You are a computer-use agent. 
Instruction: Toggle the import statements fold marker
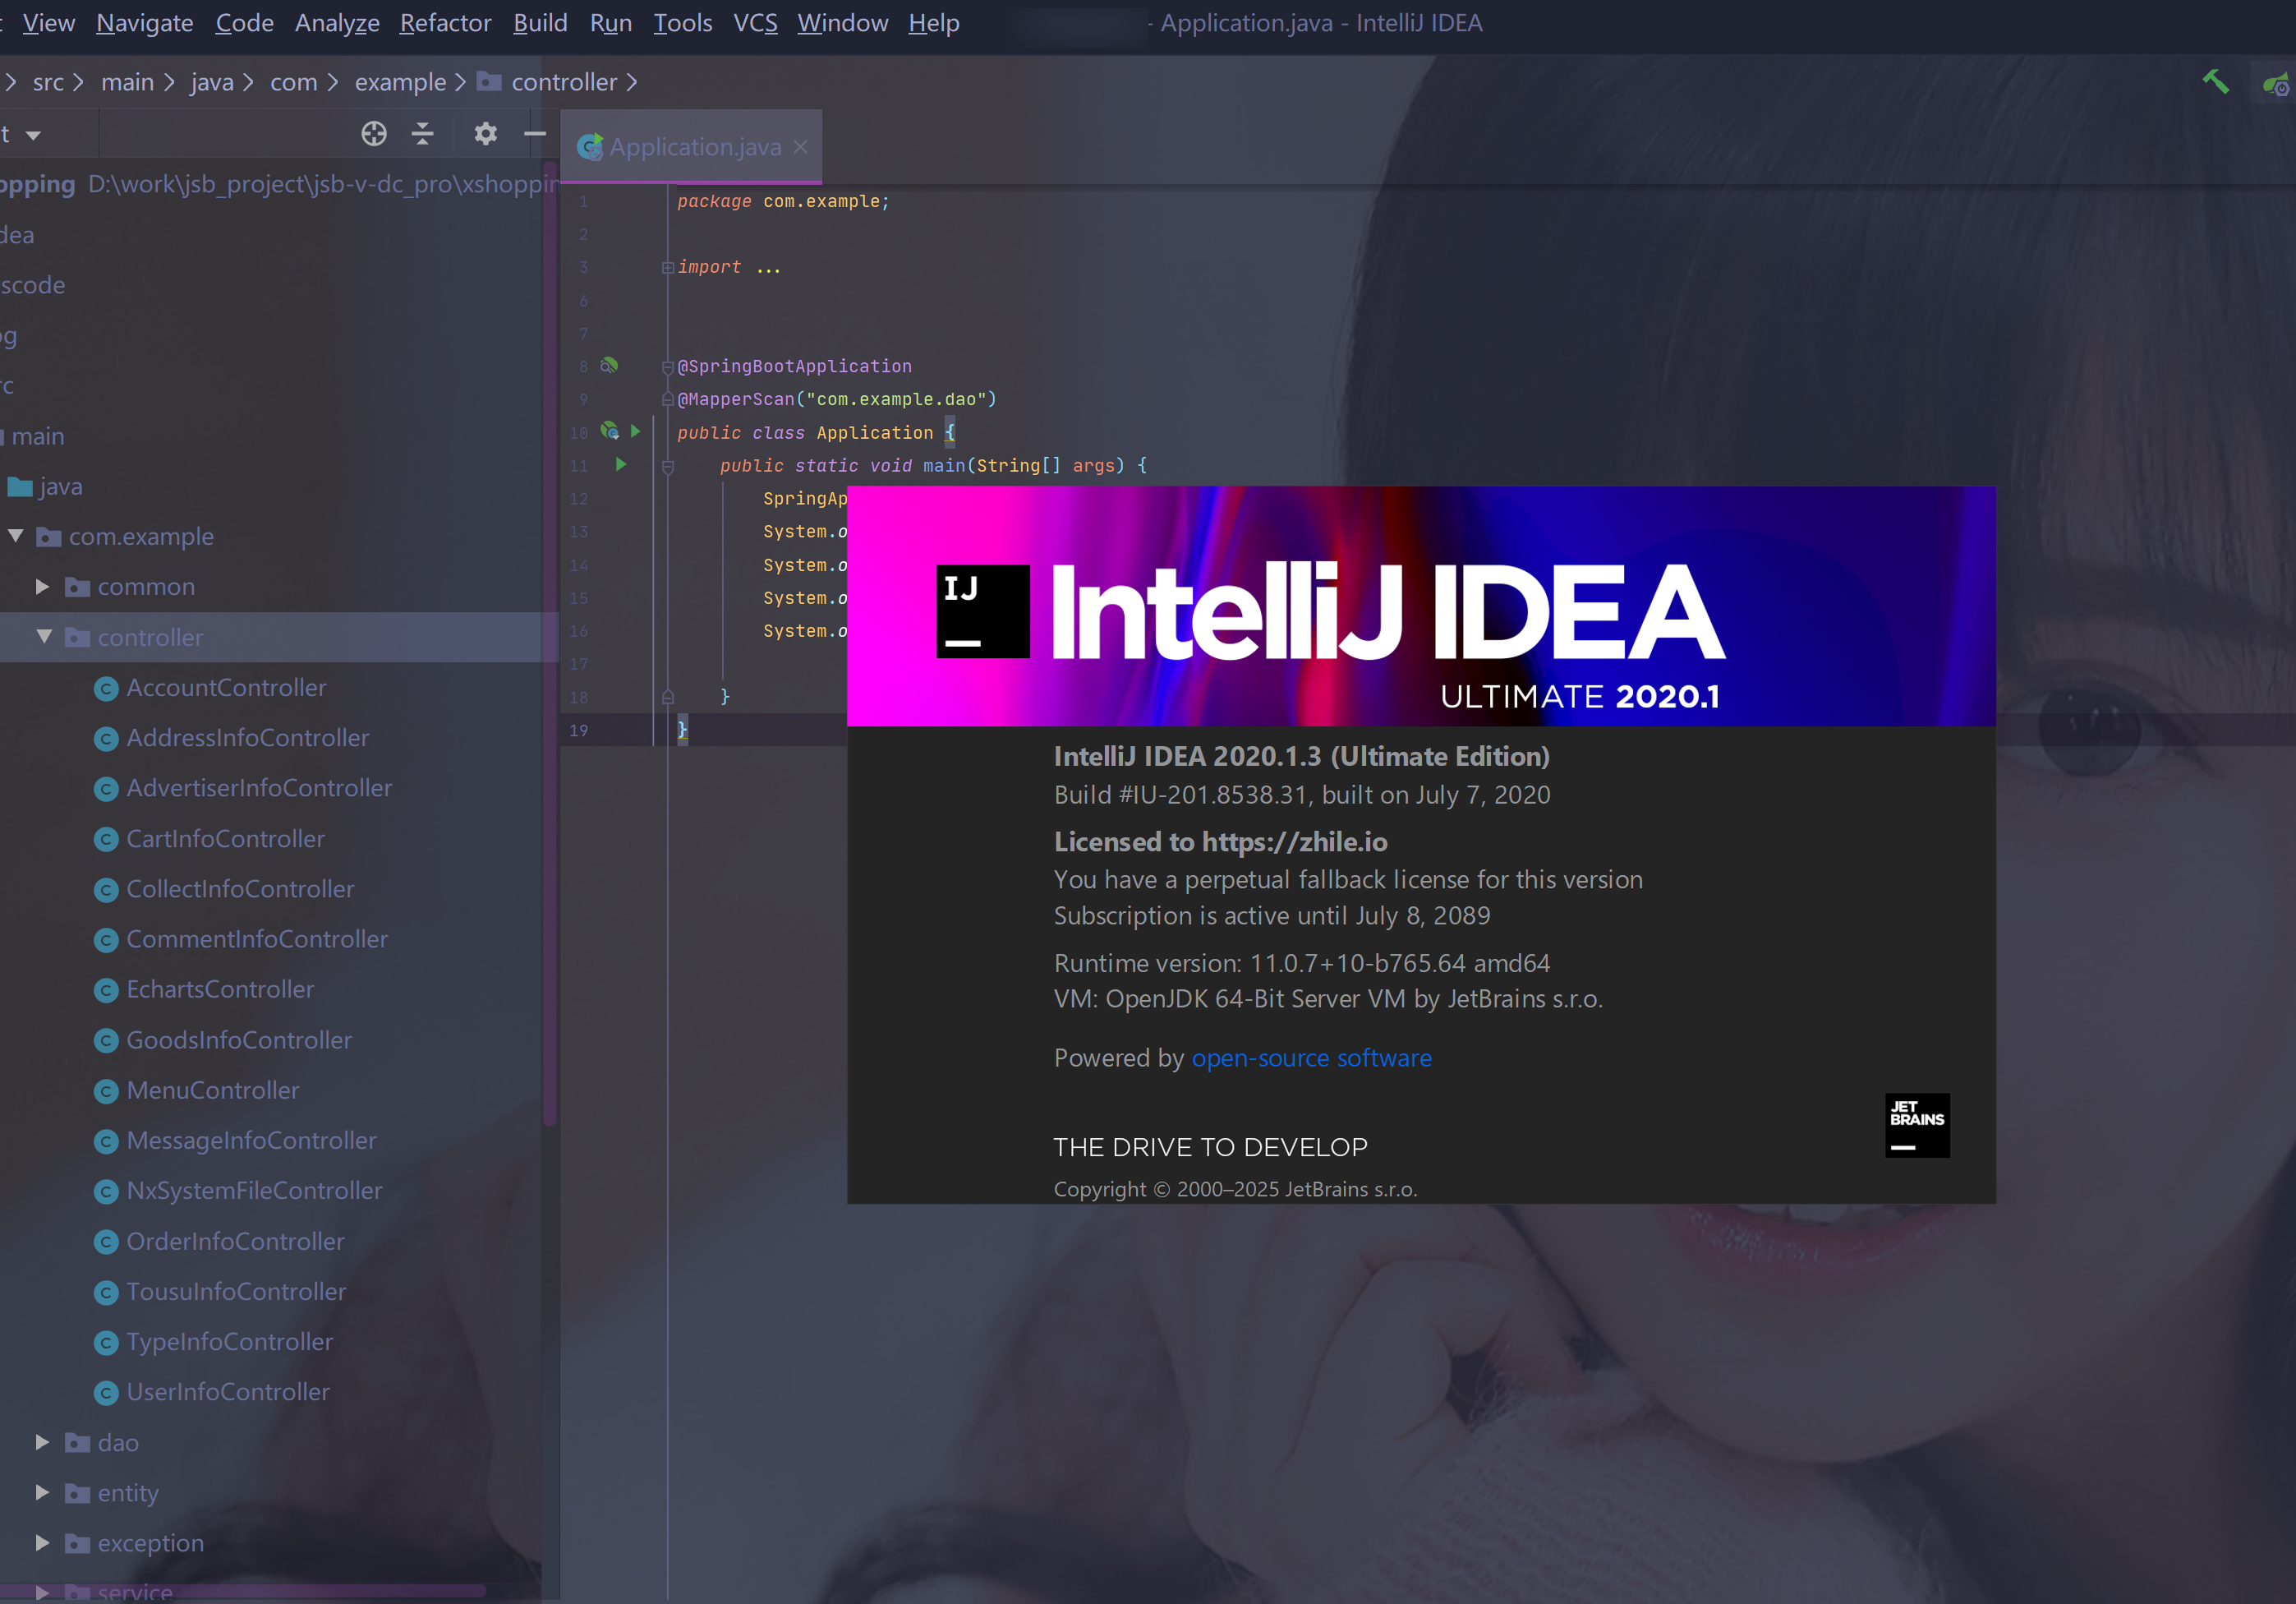point(667,268)
